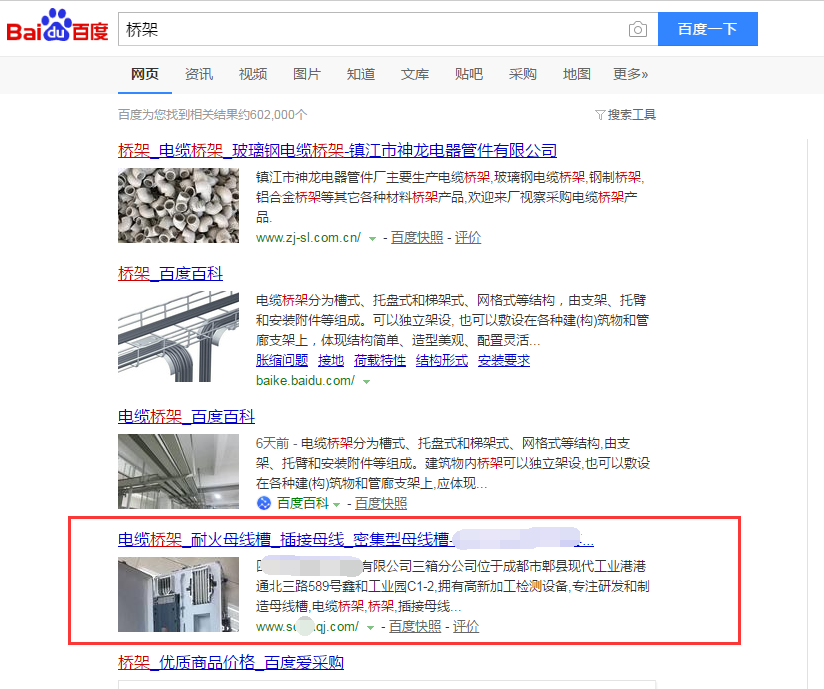
Task: Open the 地图 tab
Action: pyautogui.click(x=576, y=74)
